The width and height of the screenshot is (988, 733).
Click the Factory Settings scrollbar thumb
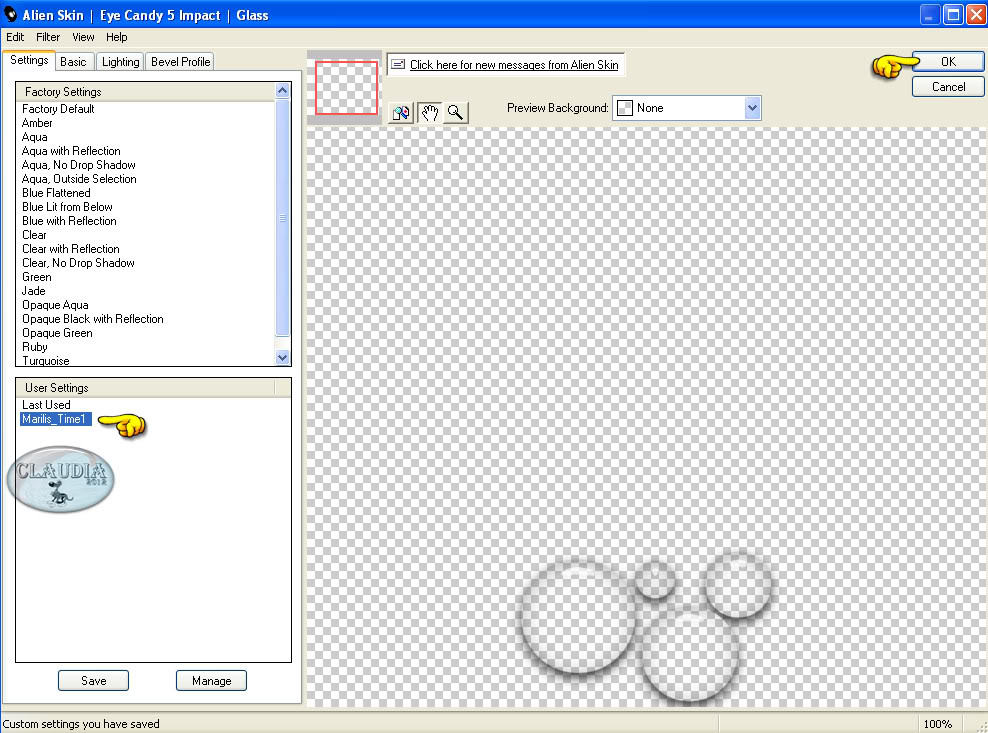(282, 217)
